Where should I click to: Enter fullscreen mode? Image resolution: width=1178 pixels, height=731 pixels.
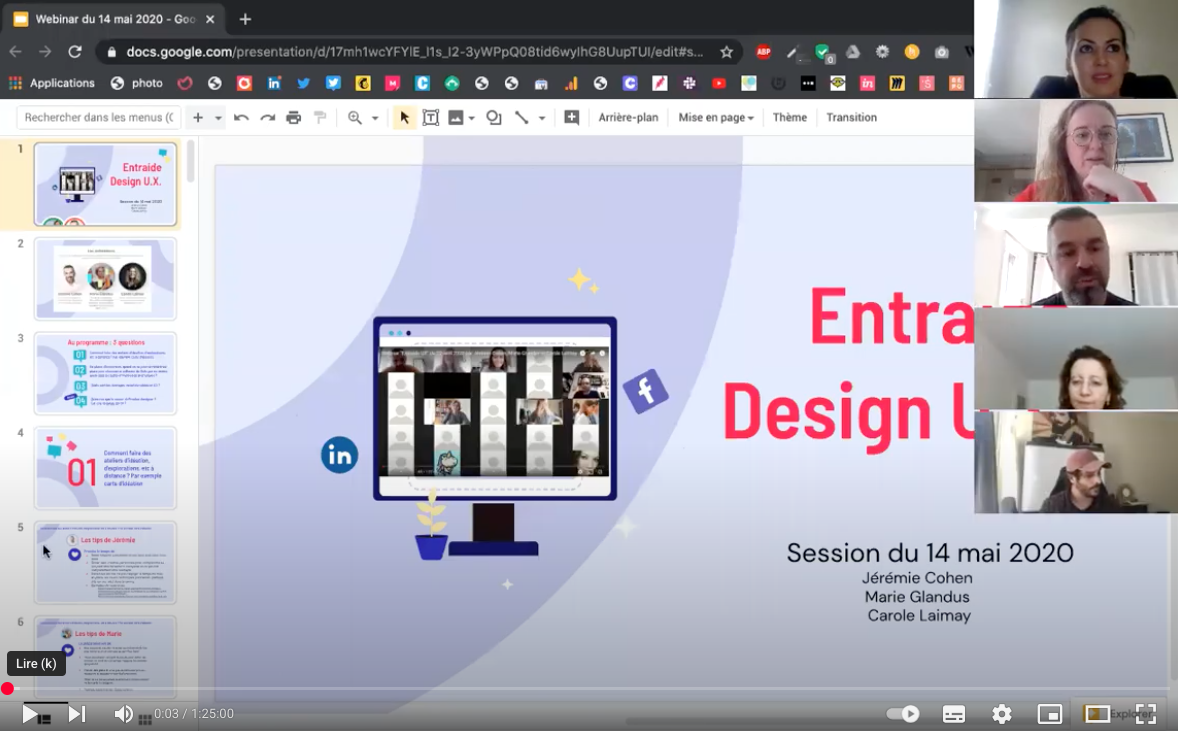pyautogui.click(x=1146, y=714)
